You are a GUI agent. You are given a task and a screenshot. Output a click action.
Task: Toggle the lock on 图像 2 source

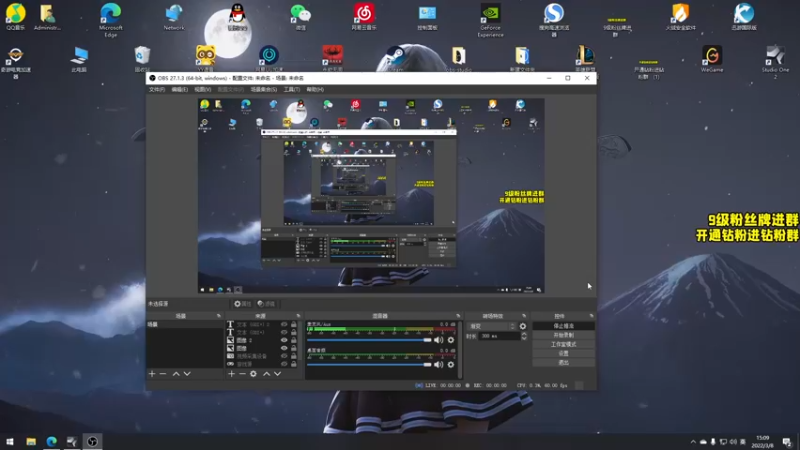pos(293,340)
